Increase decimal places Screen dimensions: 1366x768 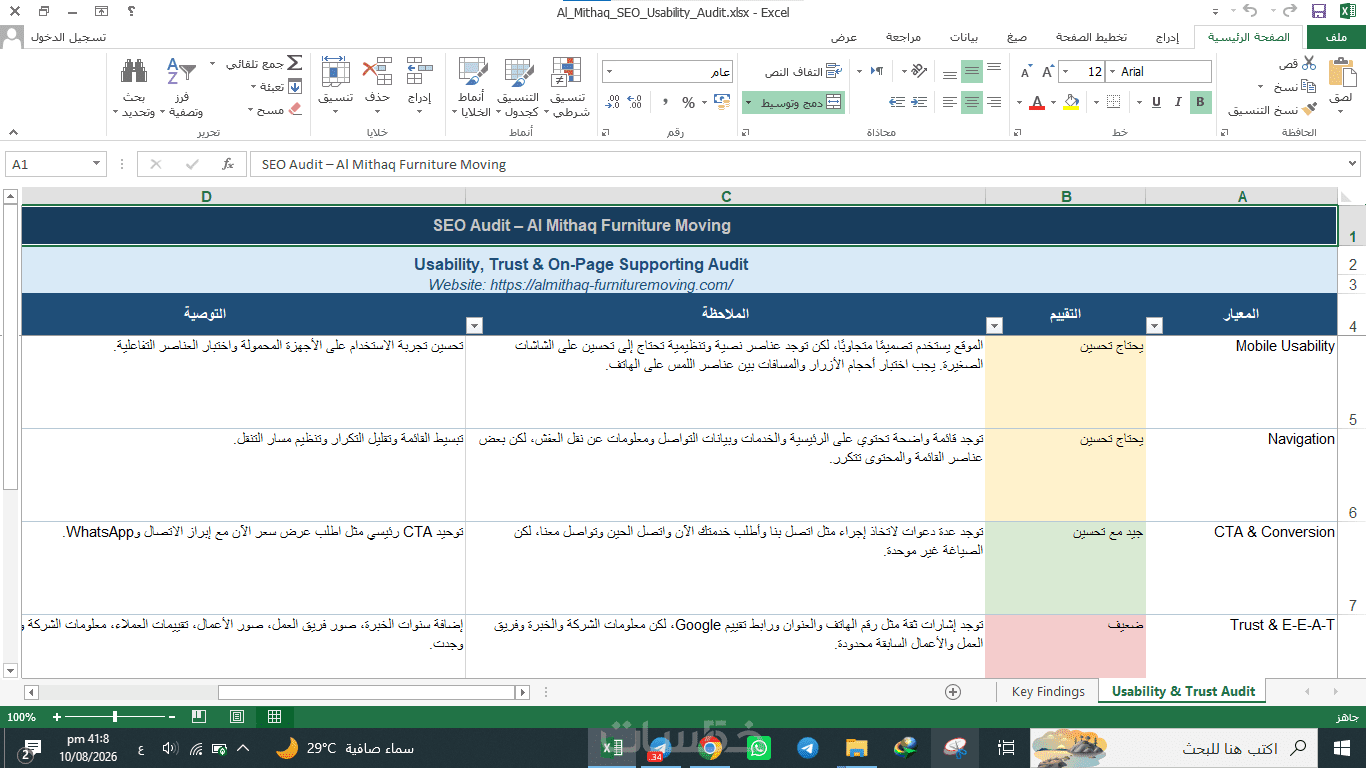[x=635, y=102]
